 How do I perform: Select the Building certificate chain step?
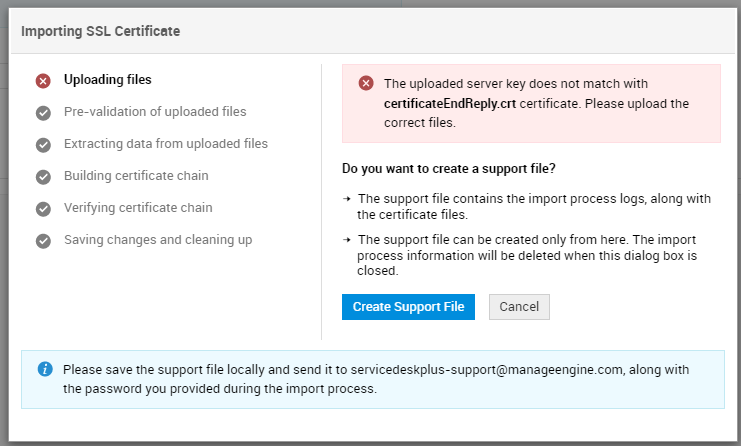click(x=136, y=176)
